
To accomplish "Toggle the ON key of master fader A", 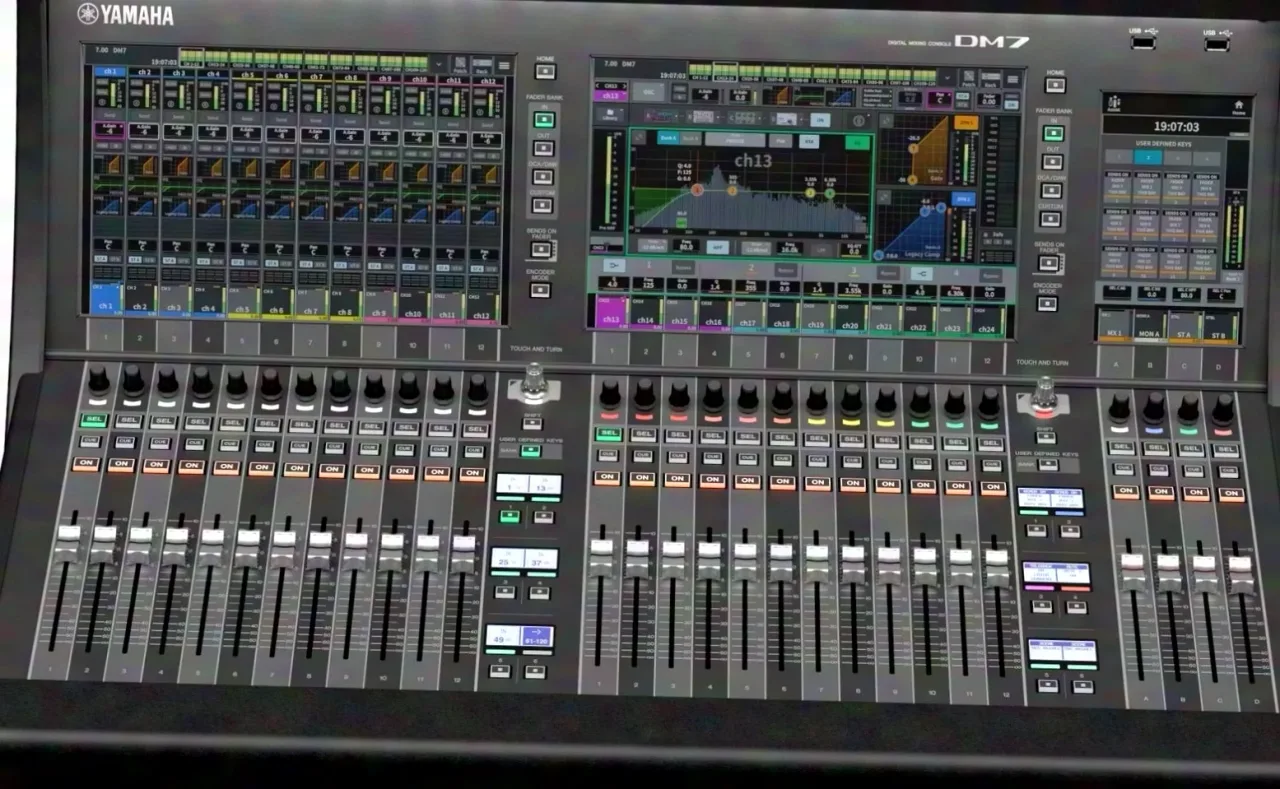I will (x=1126, y=492).
